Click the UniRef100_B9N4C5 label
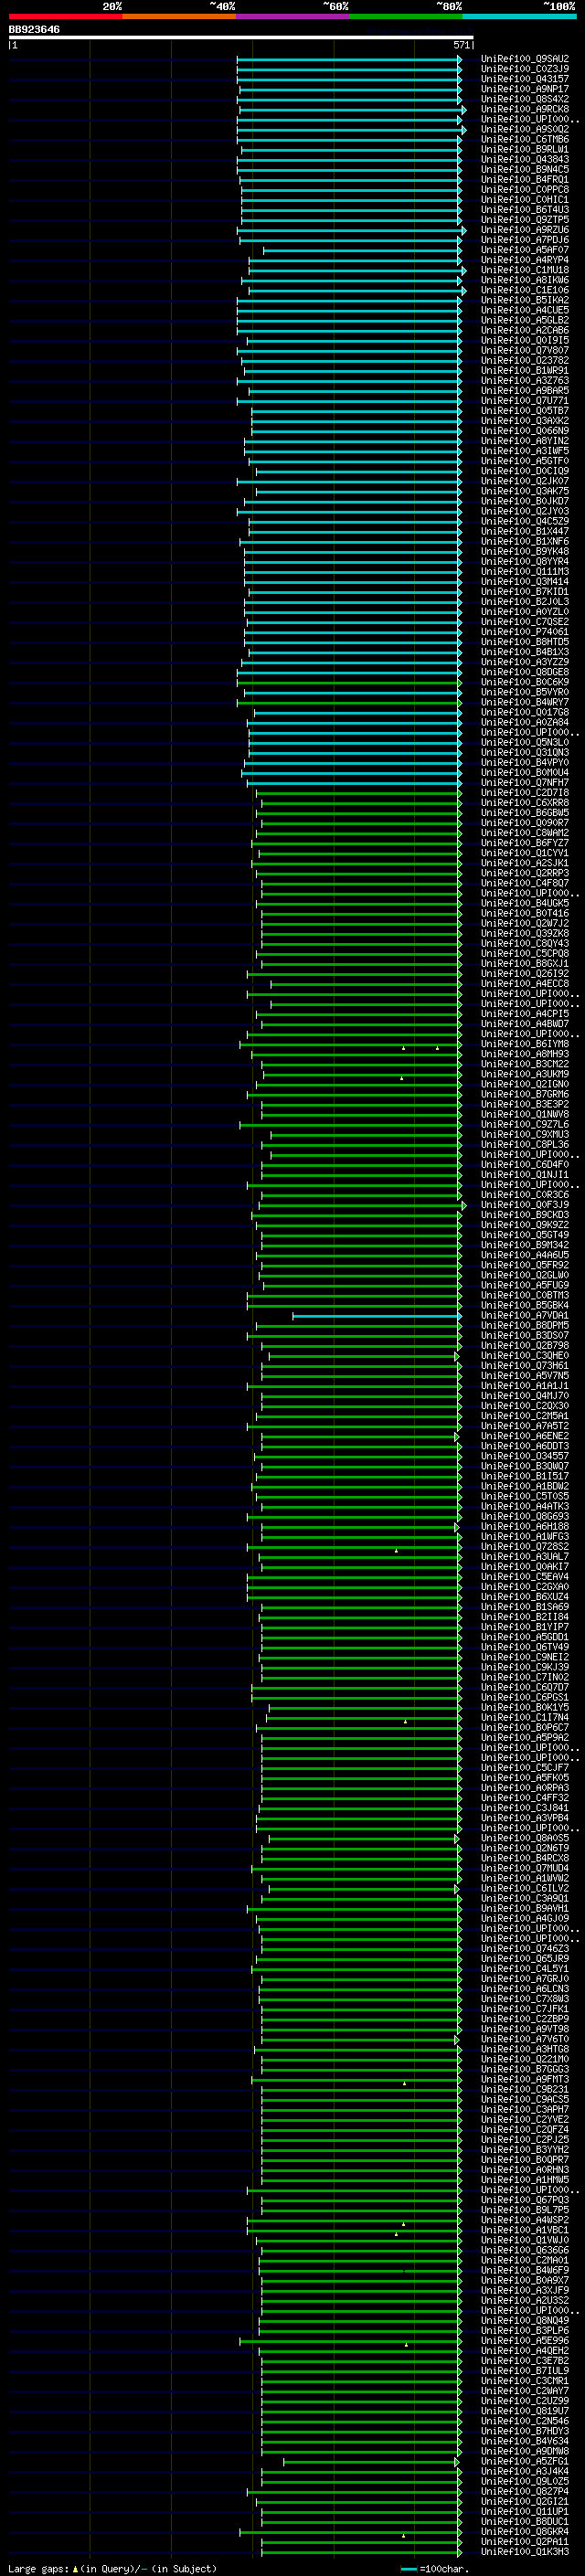The height and width of the screenshot is (2576, 585). tap(525, 170)
